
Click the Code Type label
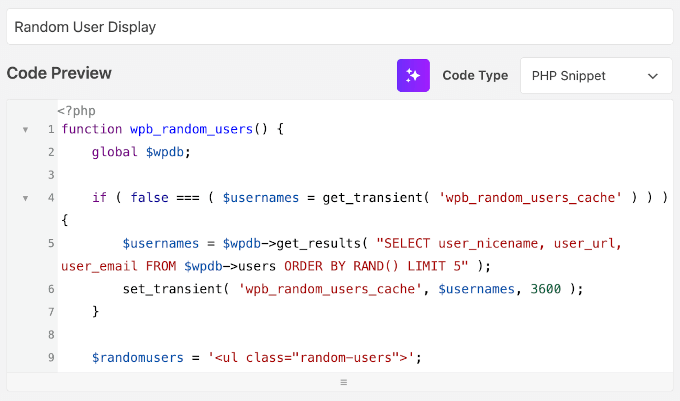[475, 76]
